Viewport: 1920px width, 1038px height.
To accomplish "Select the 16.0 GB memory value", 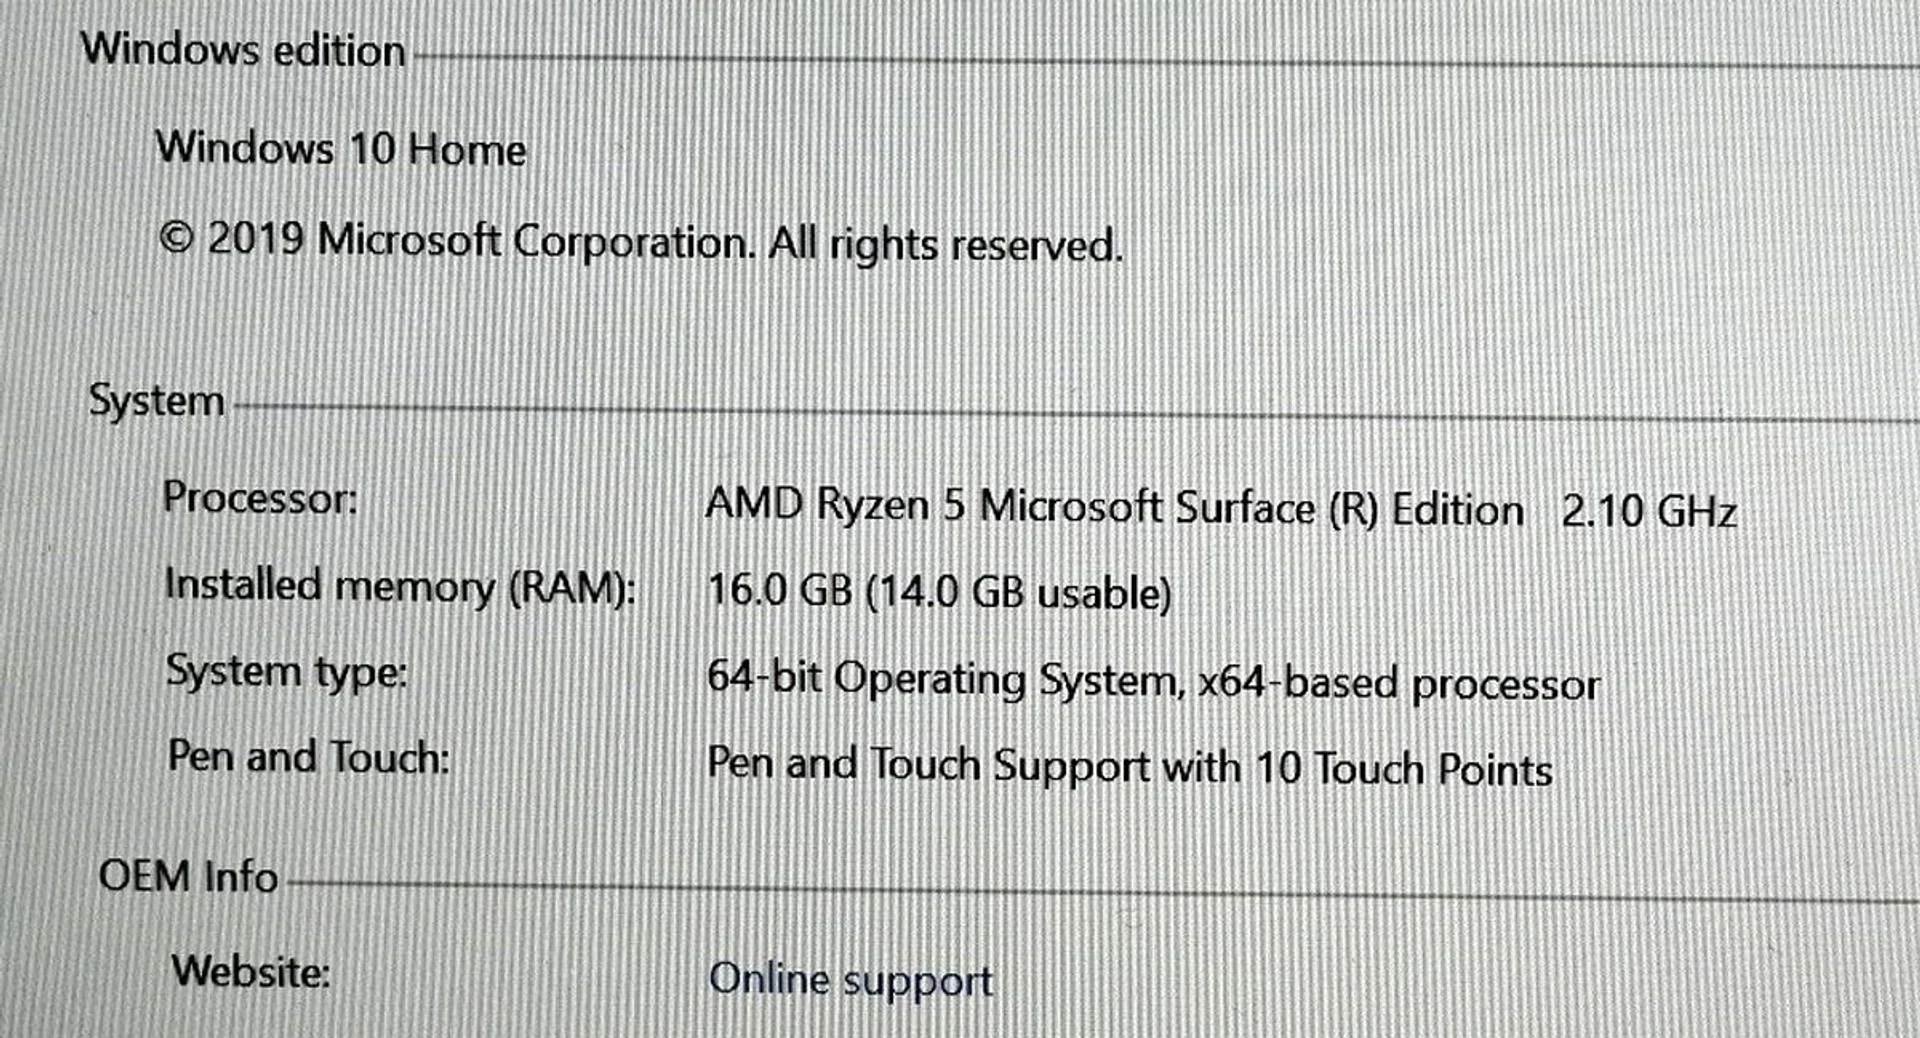I will tap(779, 590).
